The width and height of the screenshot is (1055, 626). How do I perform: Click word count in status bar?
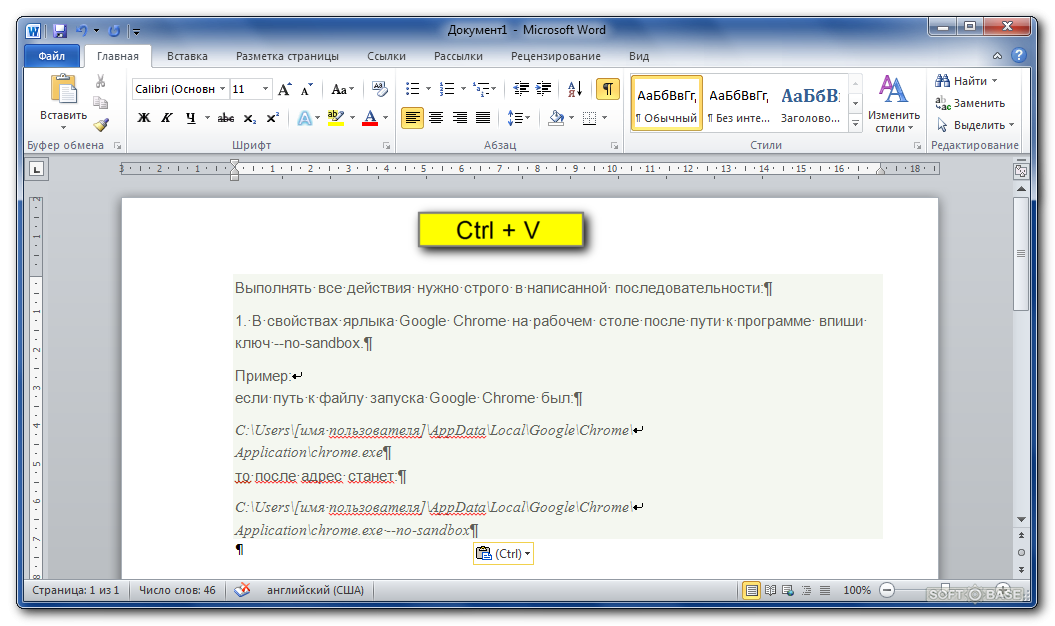pos(177,591)
